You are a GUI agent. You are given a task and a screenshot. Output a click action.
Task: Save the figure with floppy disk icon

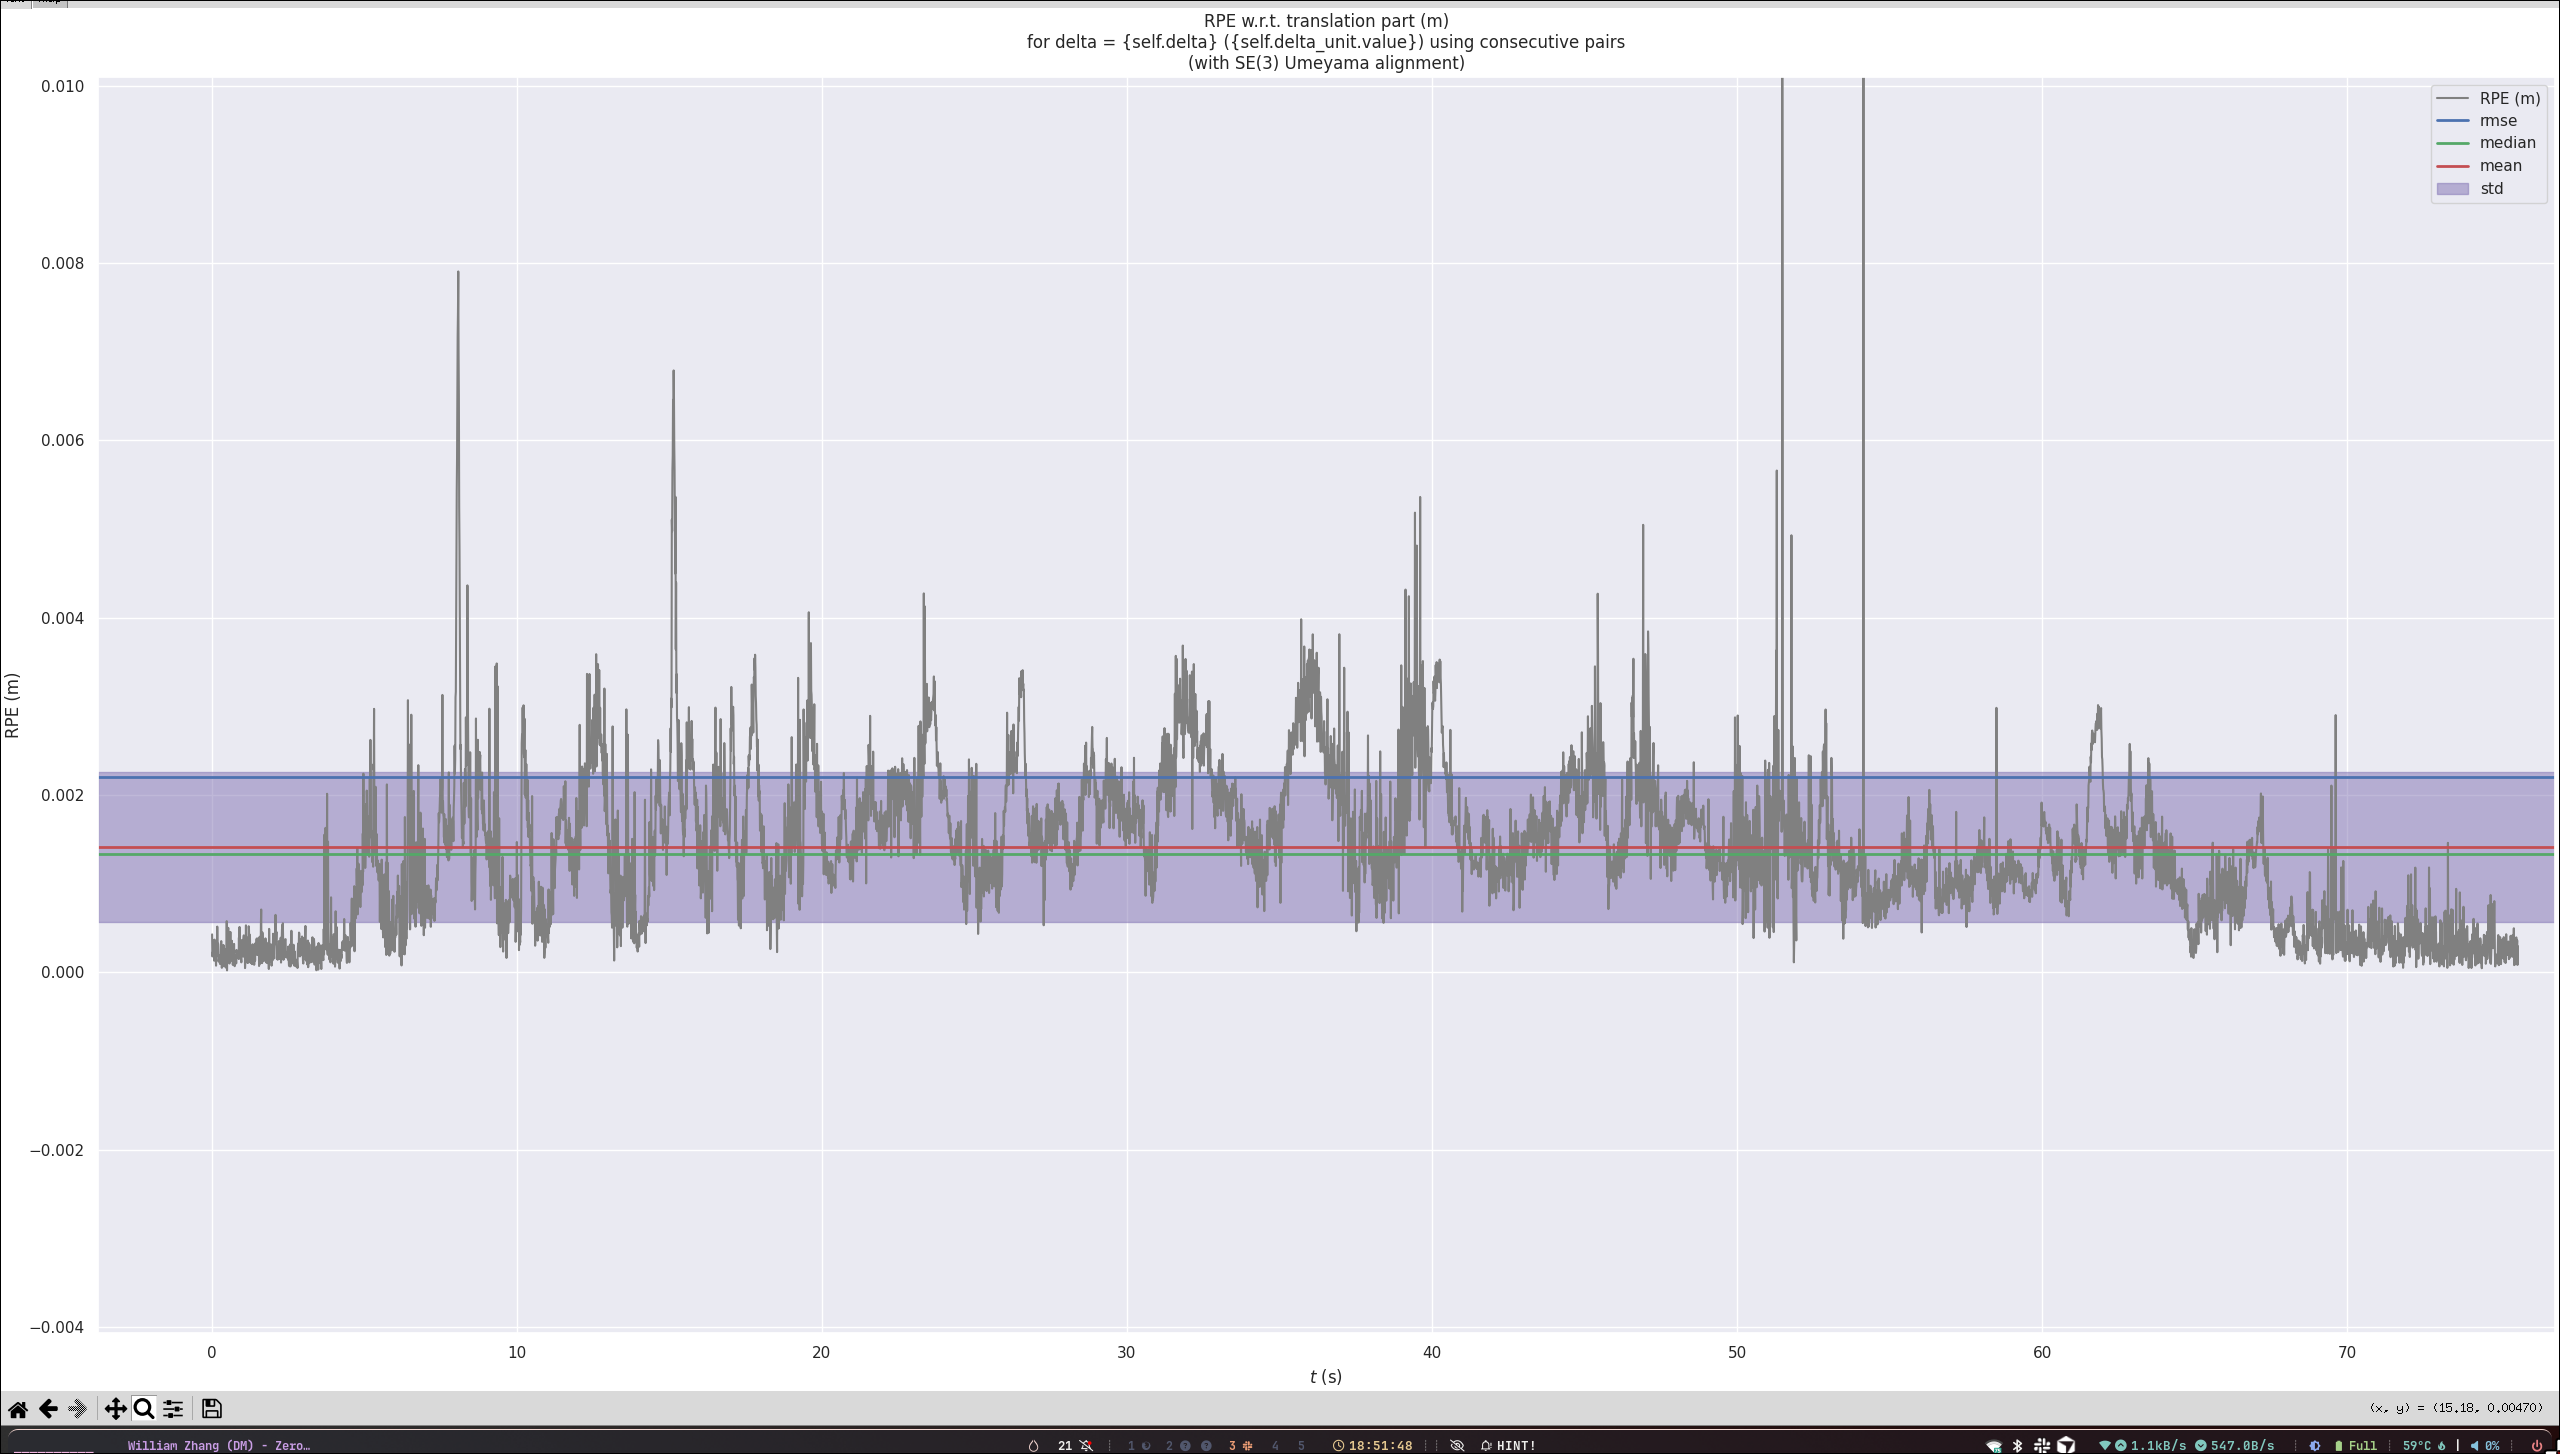(x=211, y=1409)
